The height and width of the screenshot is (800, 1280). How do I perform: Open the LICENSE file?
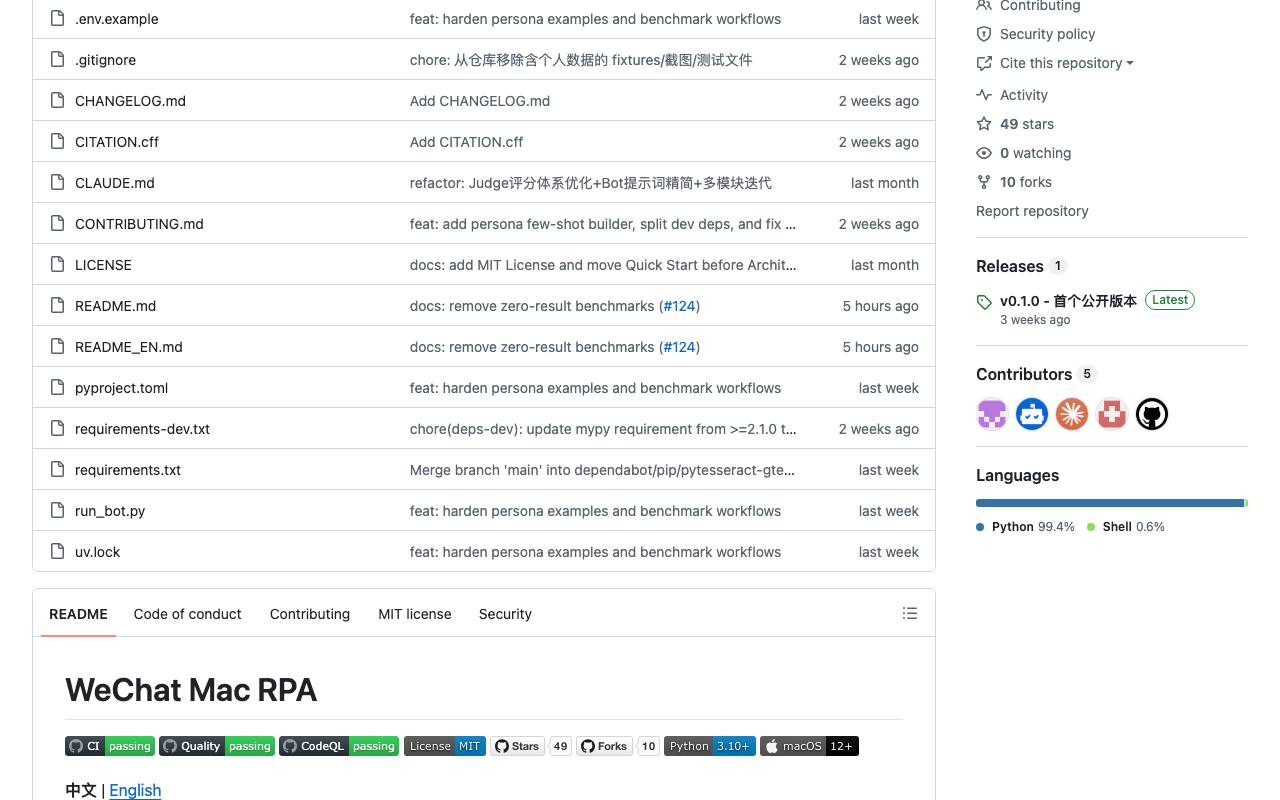[x=103, y=265]
